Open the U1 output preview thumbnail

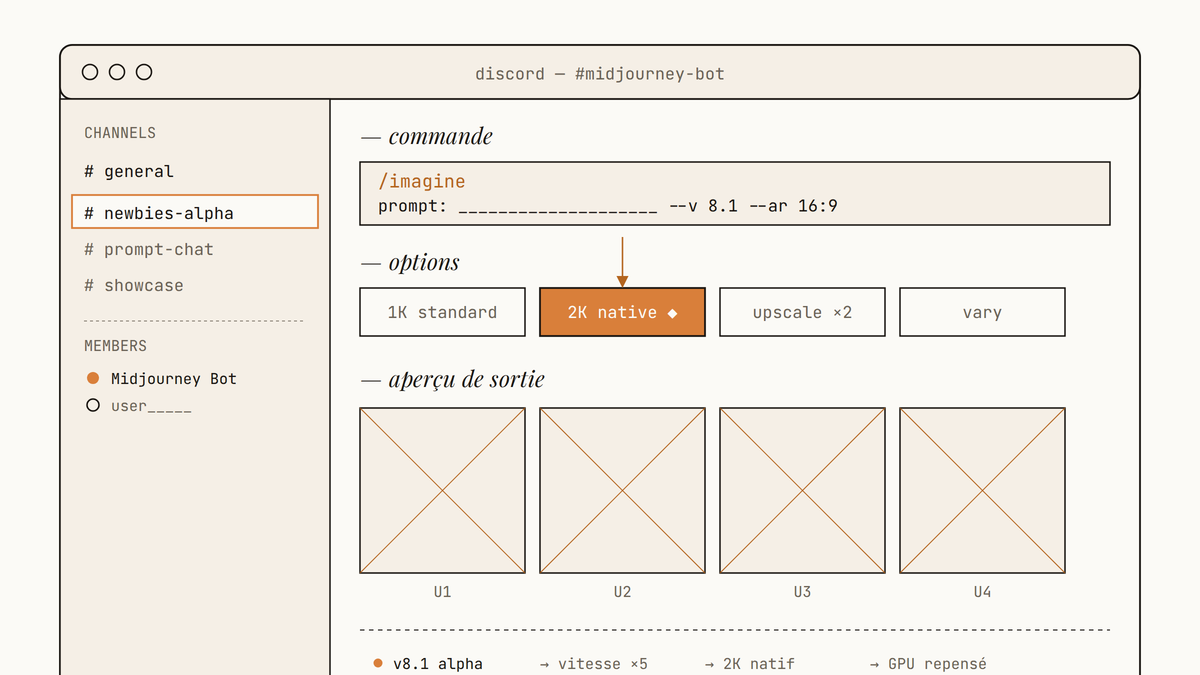[442, 490]
